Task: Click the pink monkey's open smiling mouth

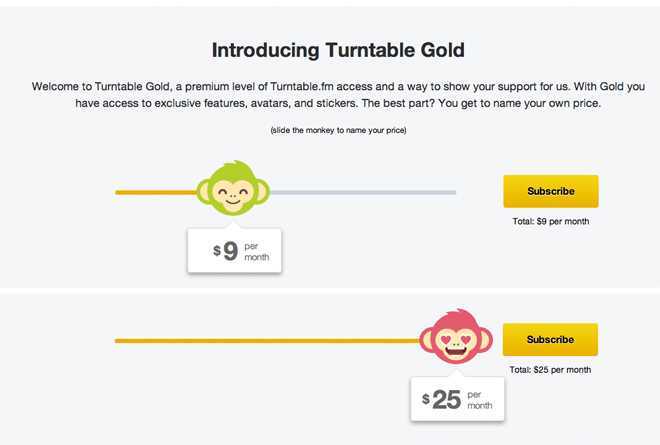Action: click(456, 351)
